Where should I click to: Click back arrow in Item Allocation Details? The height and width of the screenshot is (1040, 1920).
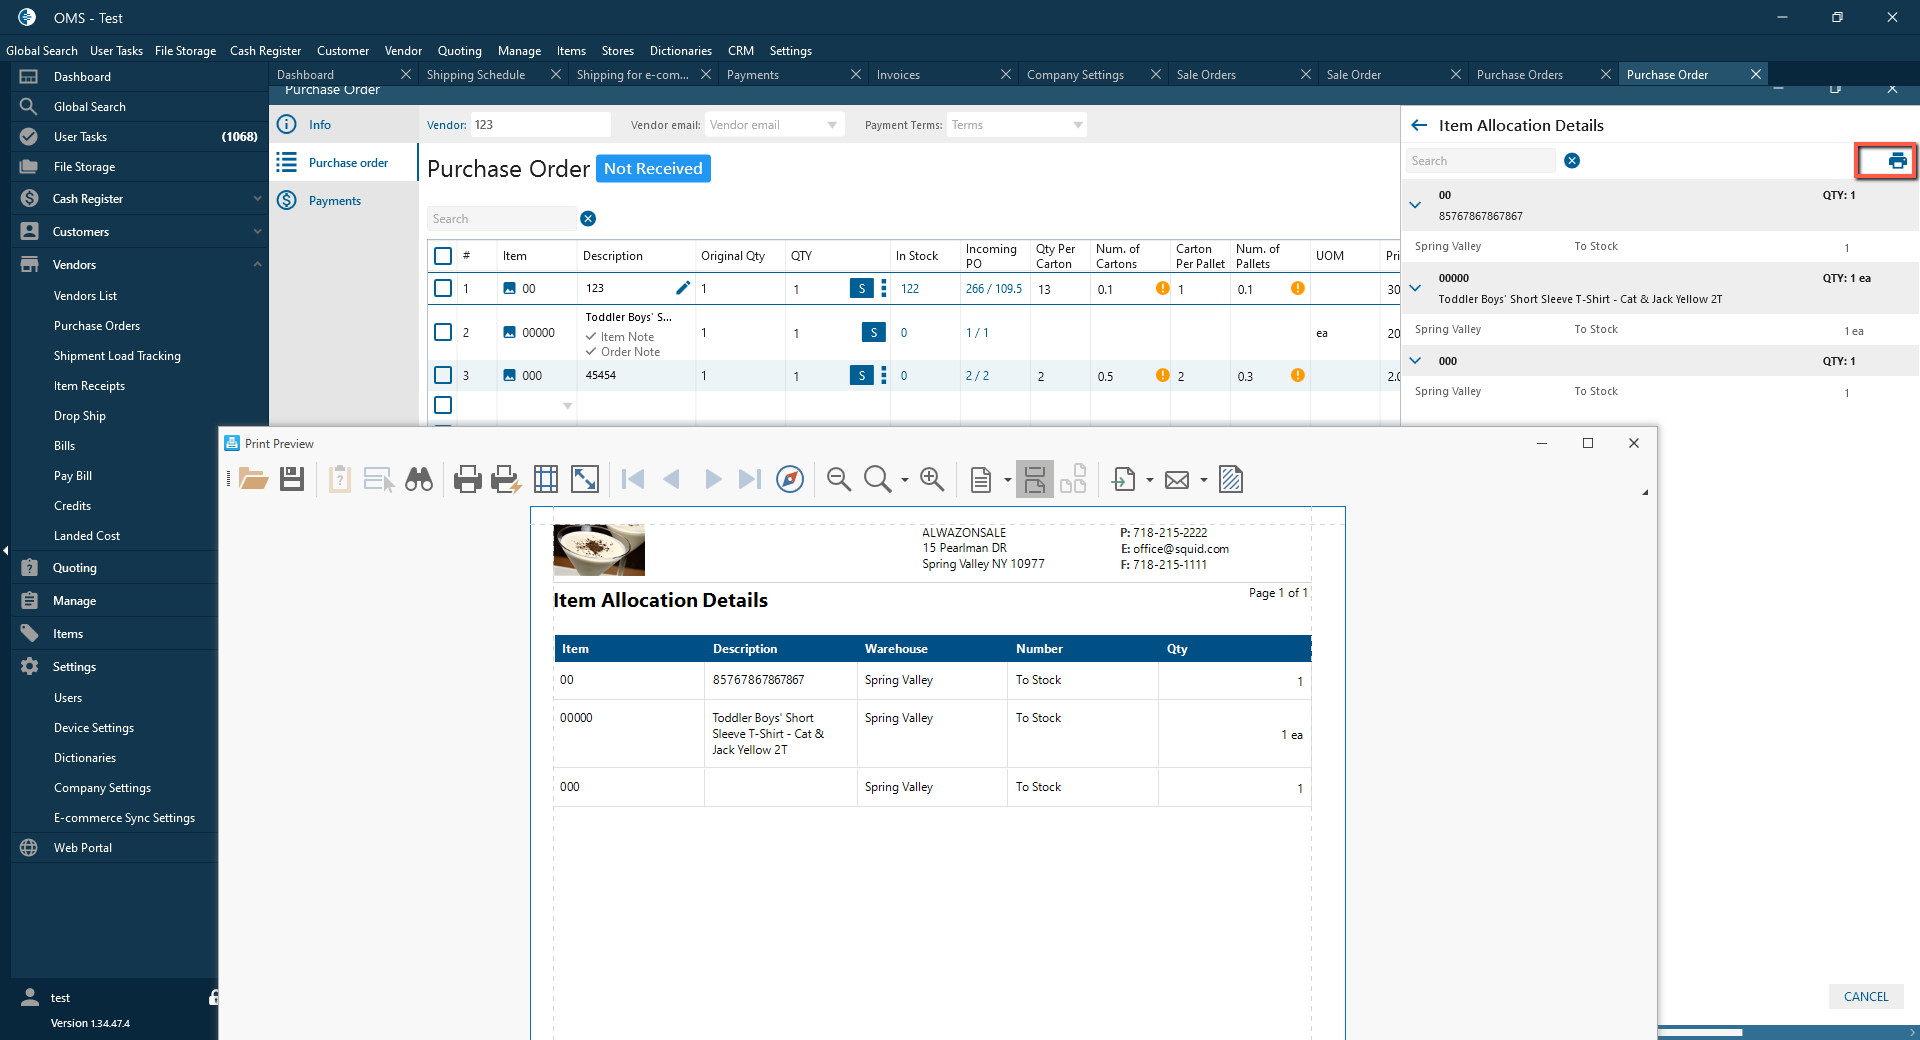coord(1419,126)
